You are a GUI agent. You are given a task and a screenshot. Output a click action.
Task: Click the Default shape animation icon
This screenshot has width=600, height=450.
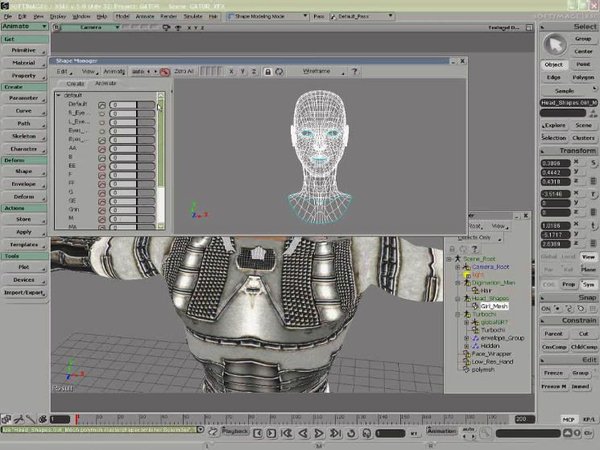pyautogui.click(x=102, y=104)
